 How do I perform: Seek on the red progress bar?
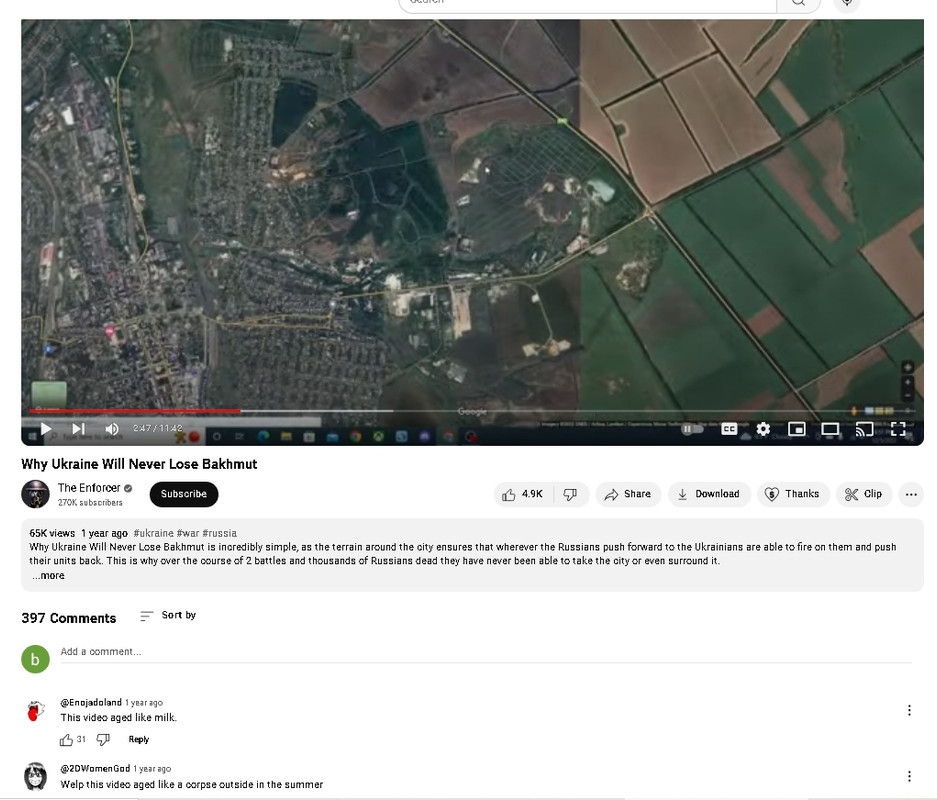134,411
